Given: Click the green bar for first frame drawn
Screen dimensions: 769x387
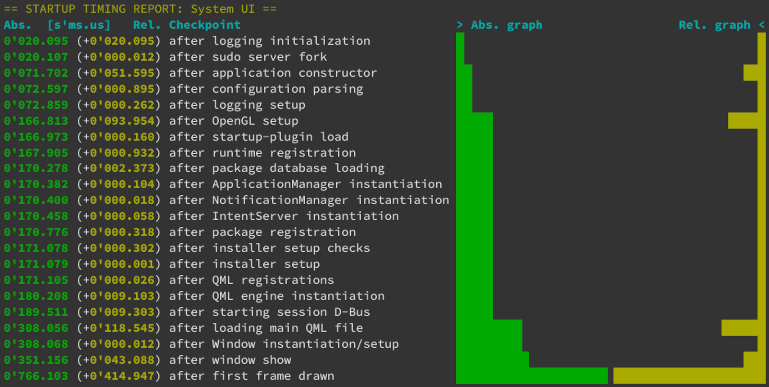Looking at the screenshot, I should 532,376.
